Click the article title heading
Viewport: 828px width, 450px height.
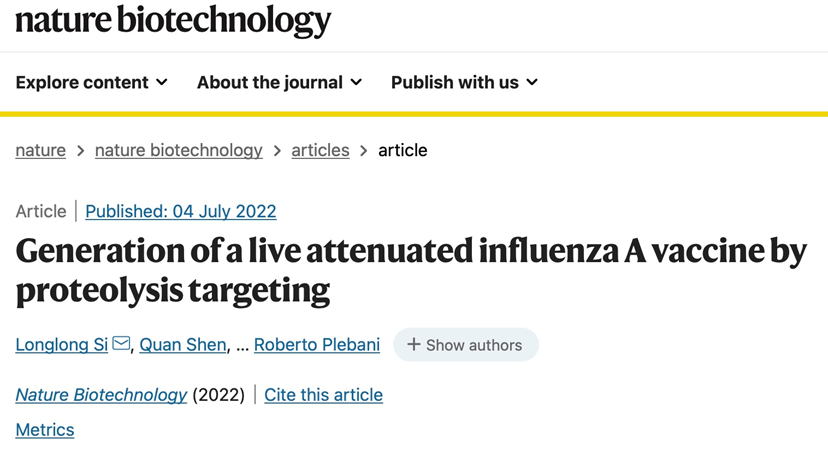tap(410, 269)
